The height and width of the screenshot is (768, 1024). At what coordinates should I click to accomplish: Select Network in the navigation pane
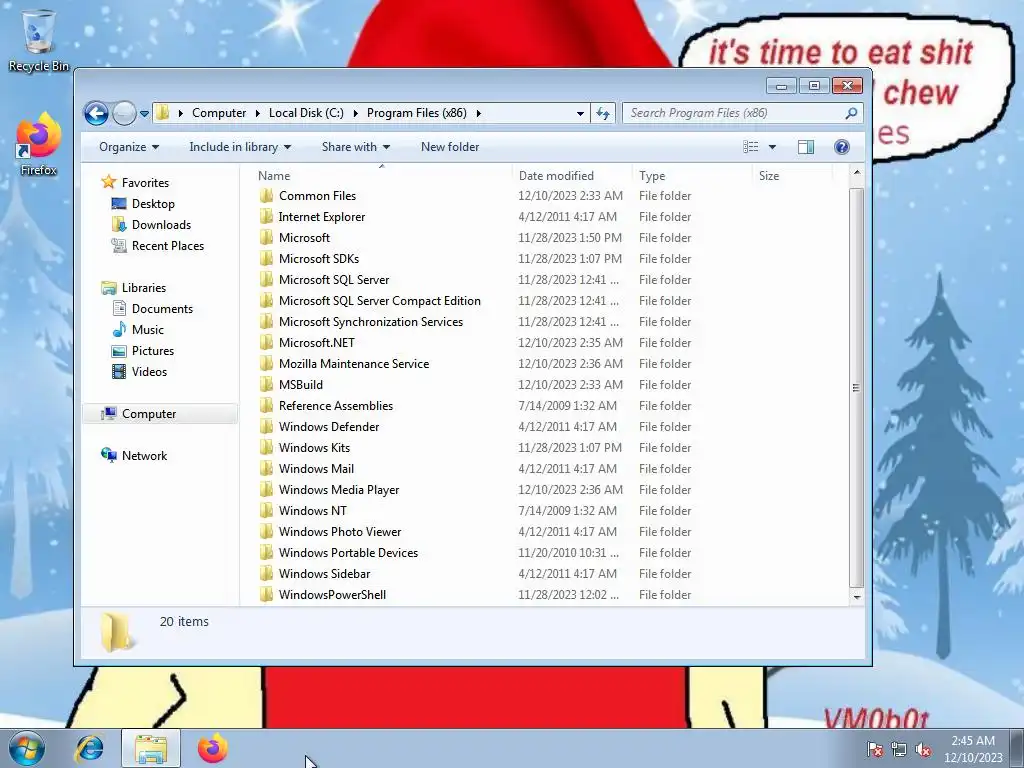(144, 456)
